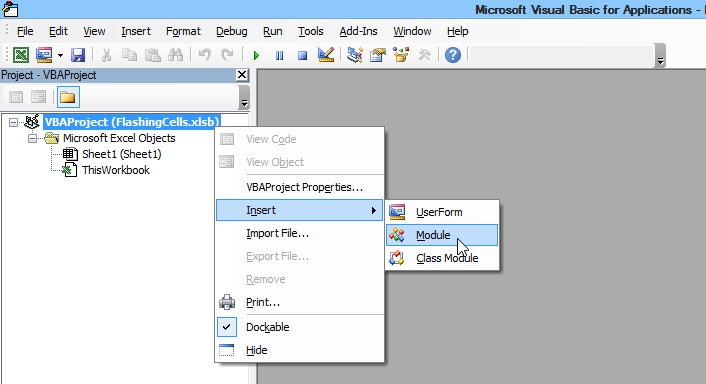The width and height of the screenshot is (706, 384).
Task: Click the Paste clipboard icon
Action: click(153, 55)
